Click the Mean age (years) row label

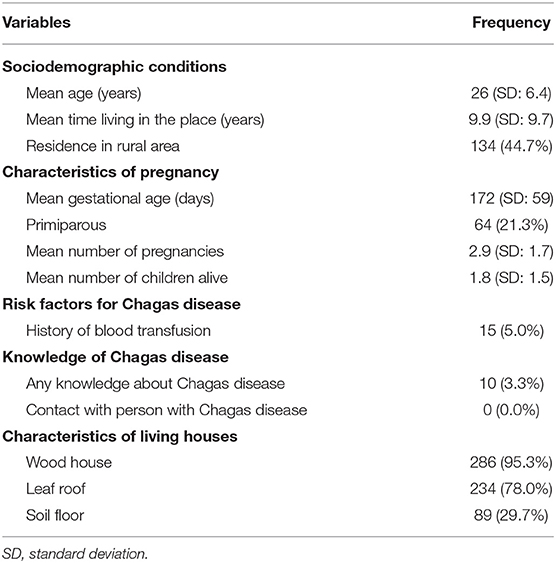[83, 93]
